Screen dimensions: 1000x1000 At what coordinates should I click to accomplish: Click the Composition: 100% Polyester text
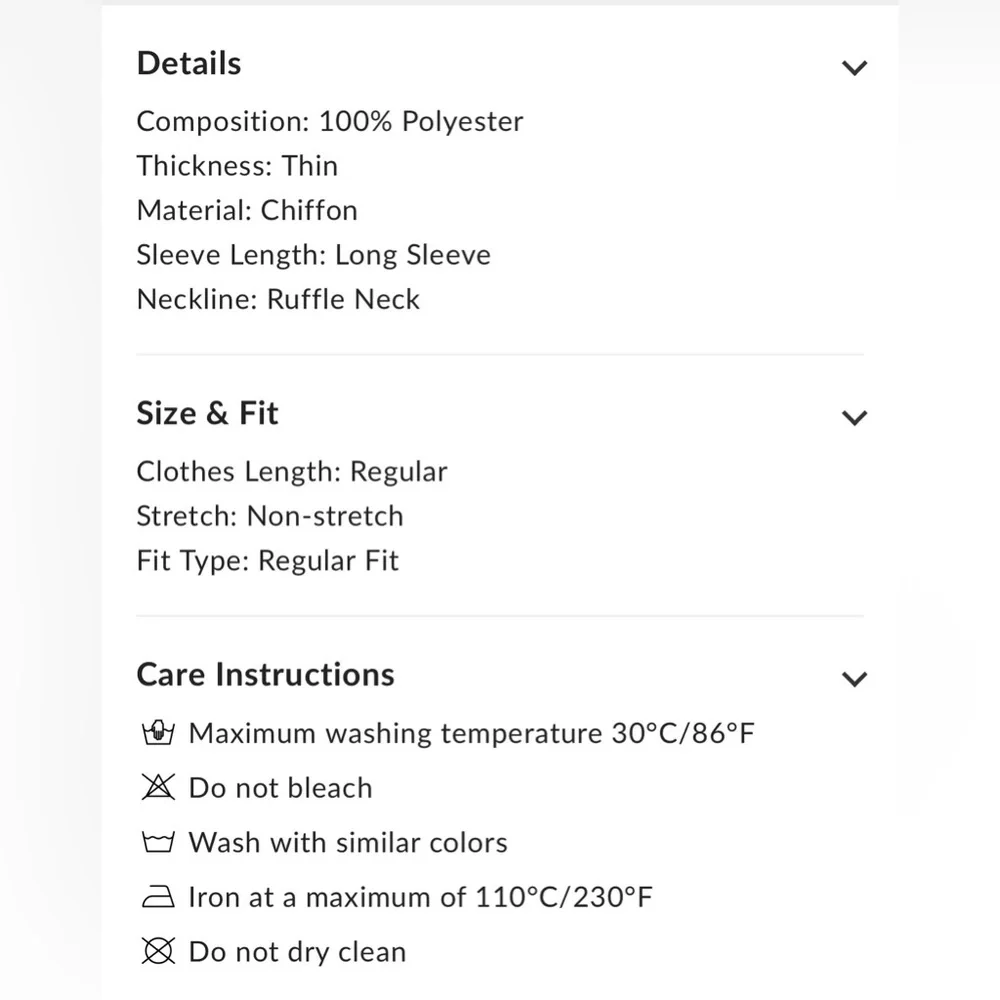point(330,122)
